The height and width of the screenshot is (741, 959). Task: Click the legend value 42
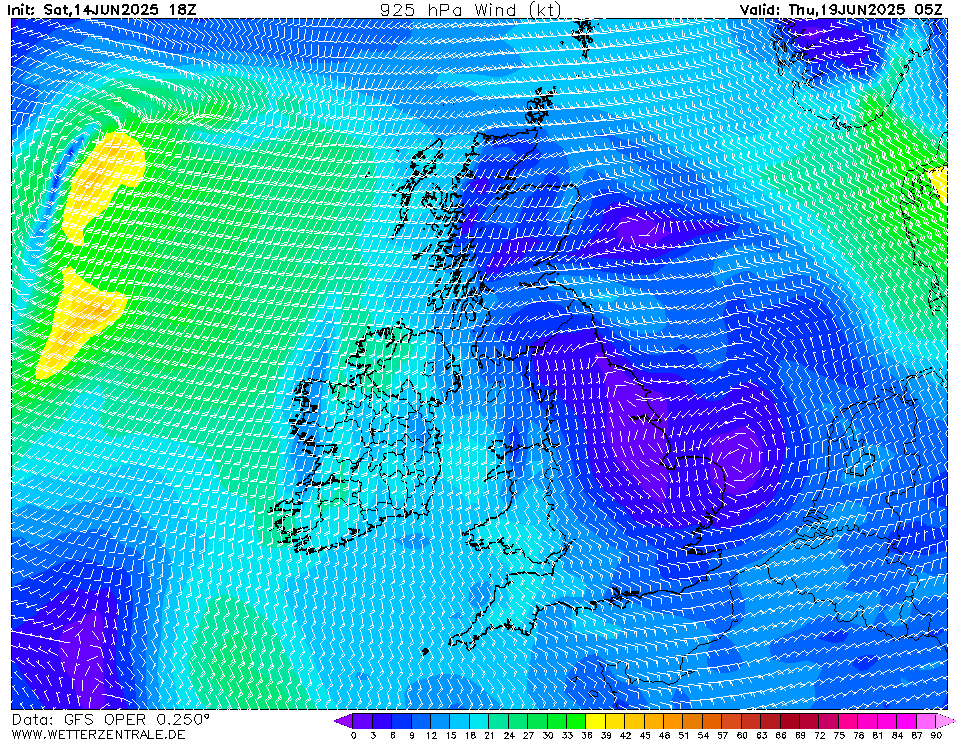(625, 735)
